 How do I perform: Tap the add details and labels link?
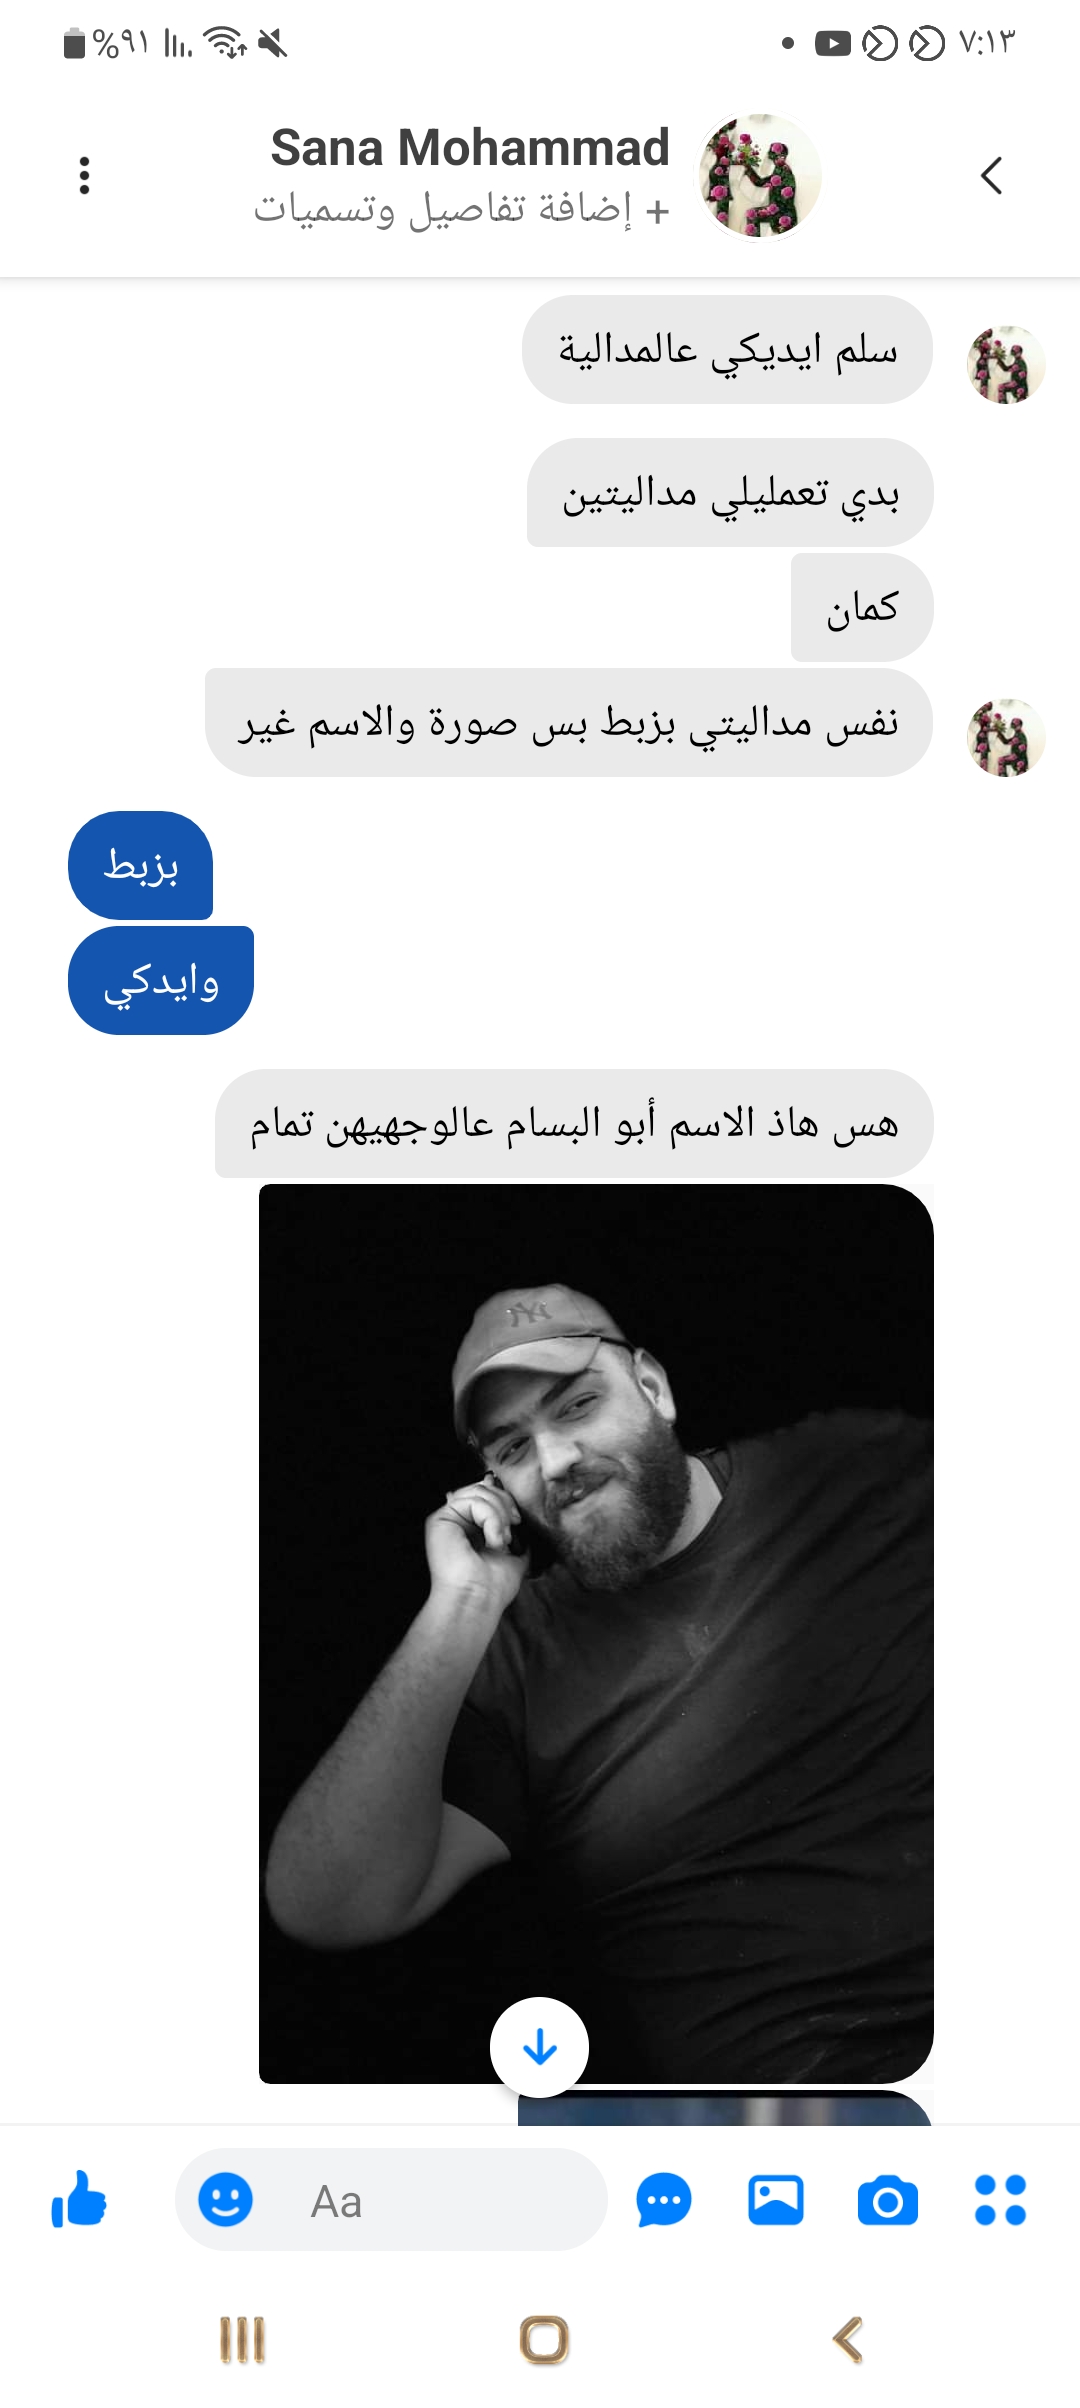(x=461, y=210)
